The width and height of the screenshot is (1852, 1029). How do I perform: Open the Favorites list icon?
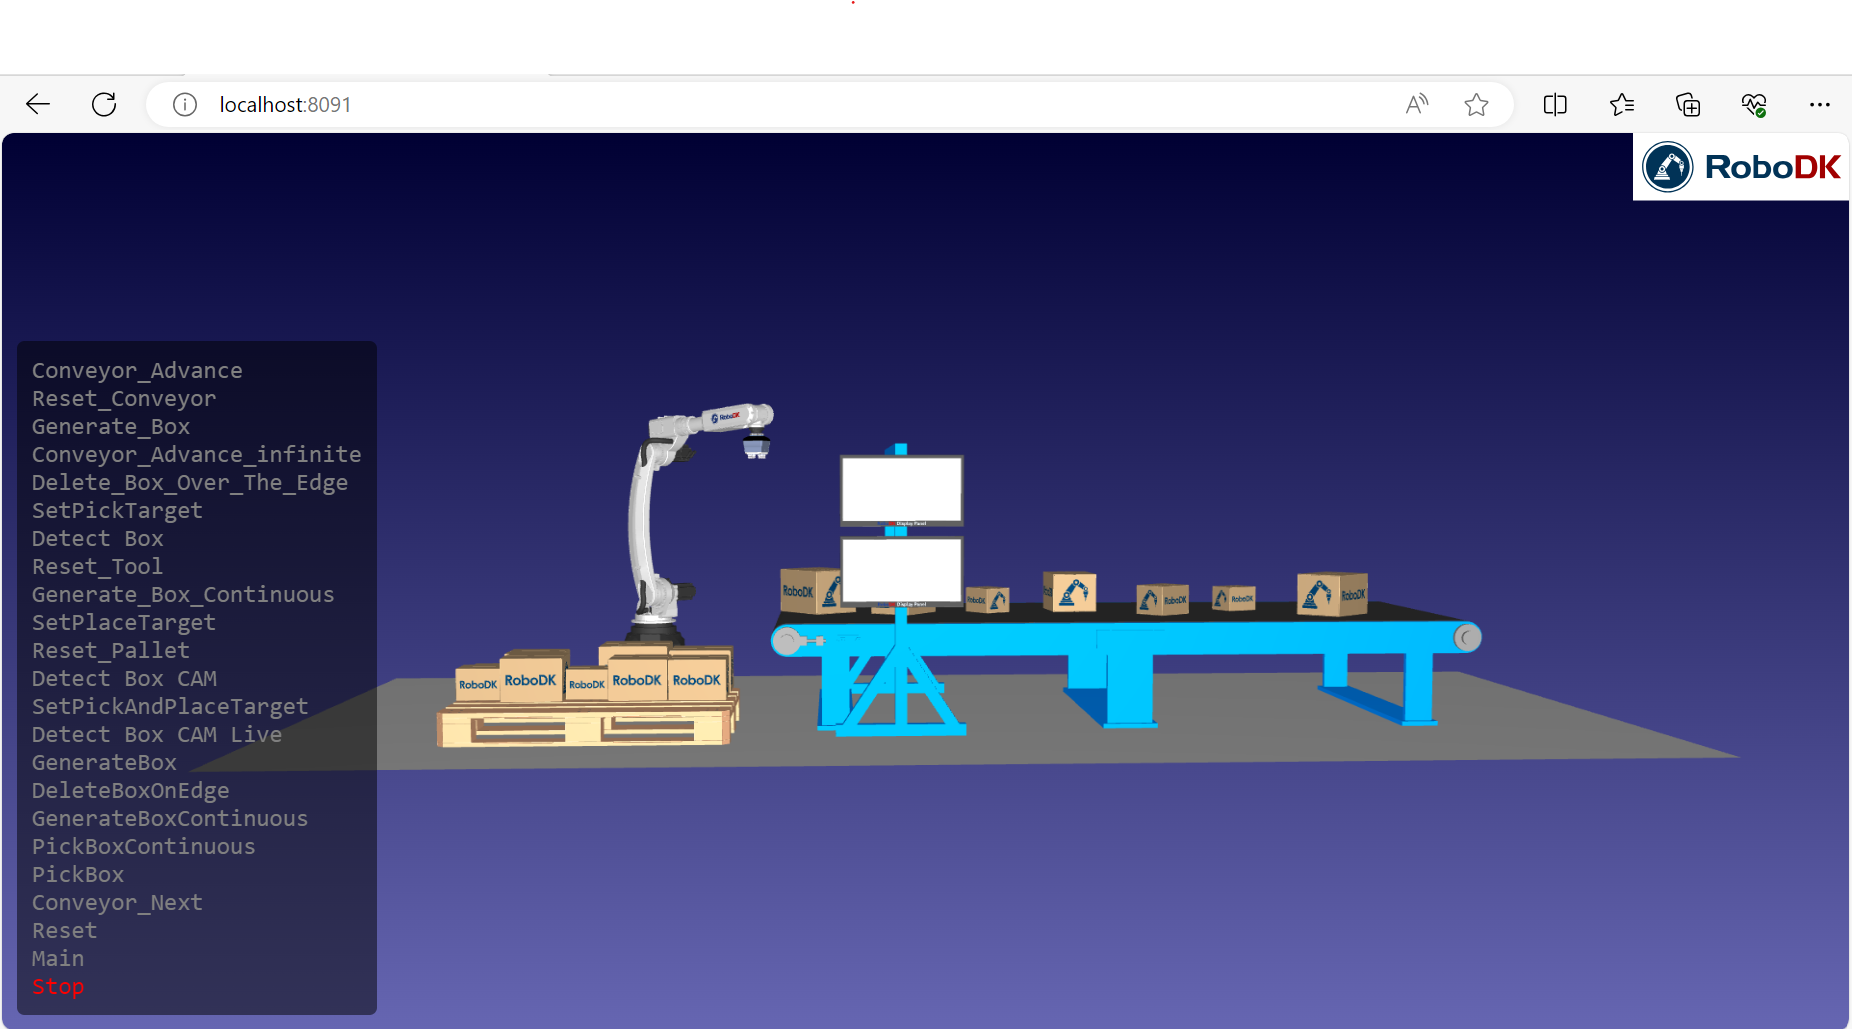(1622, 104)
